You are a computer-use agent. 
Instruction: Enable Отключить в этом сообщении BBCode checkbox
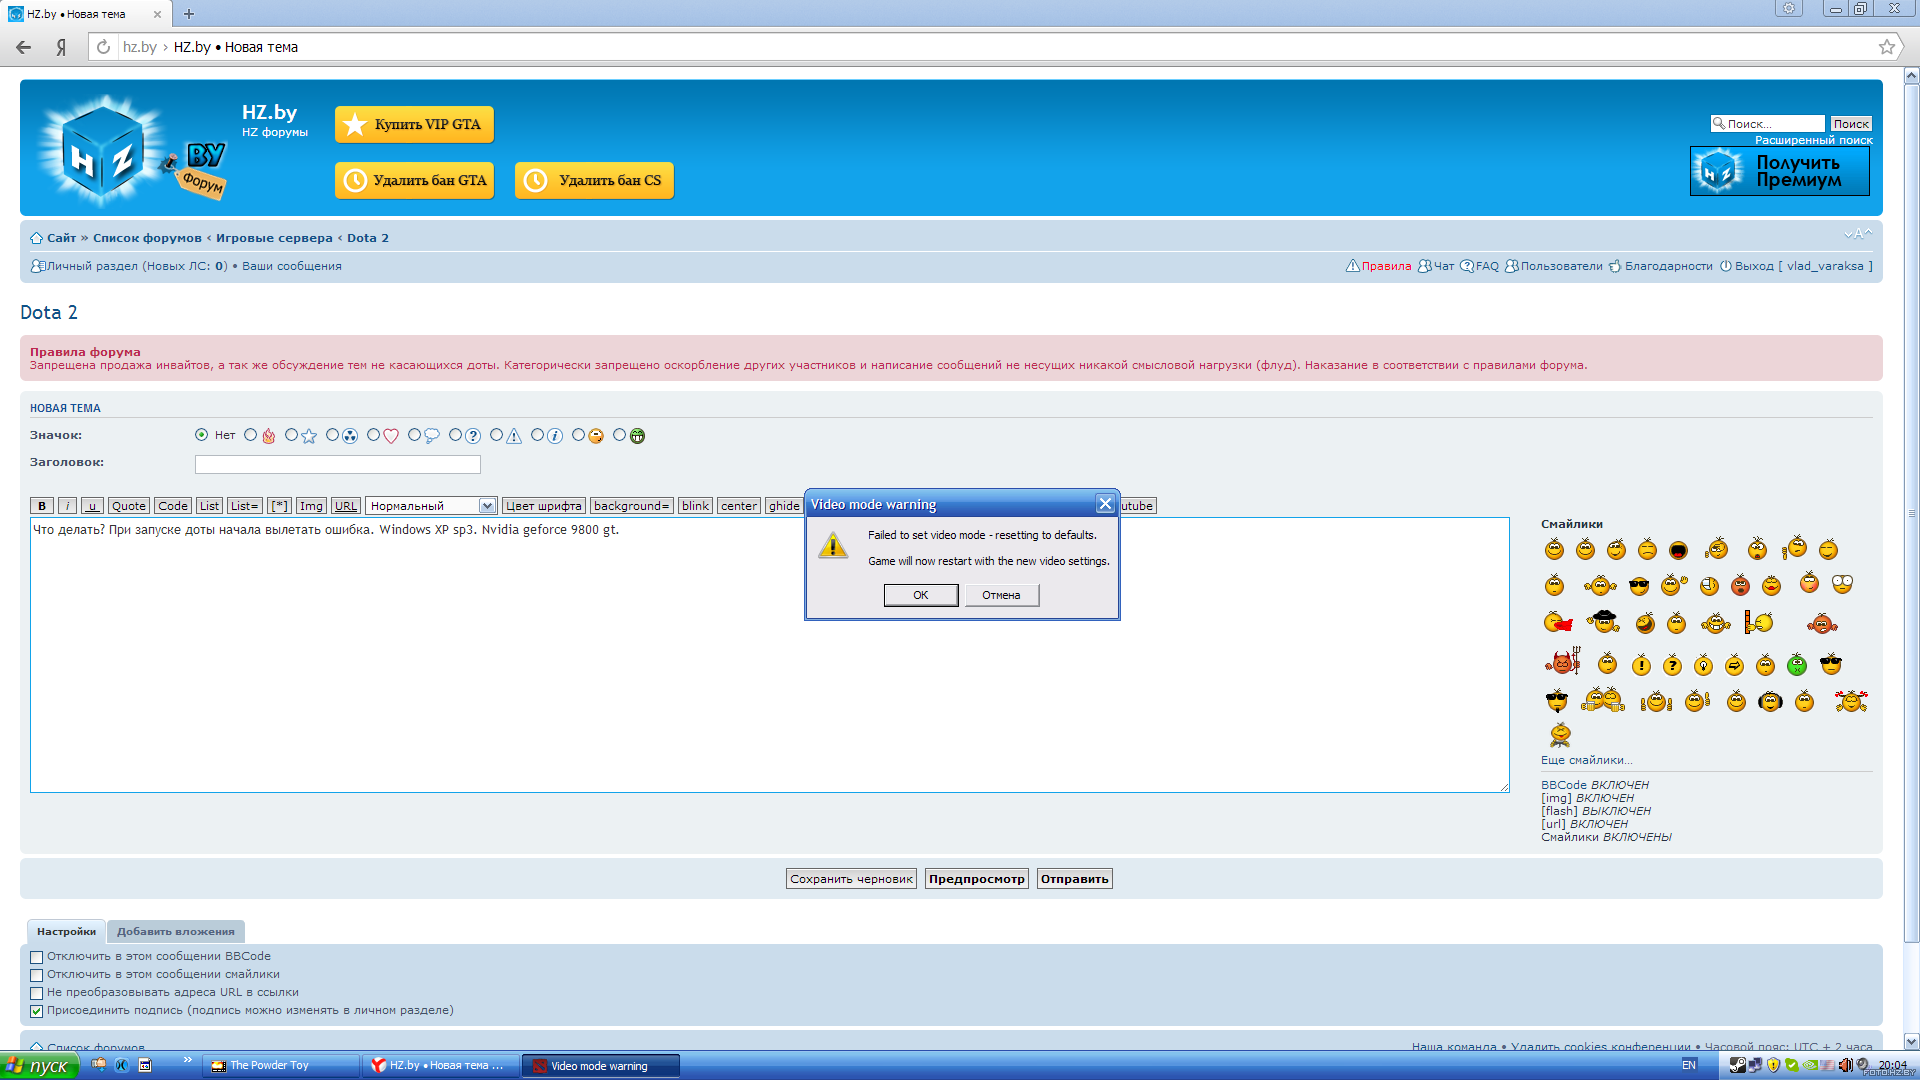click(x=37, y=957)
